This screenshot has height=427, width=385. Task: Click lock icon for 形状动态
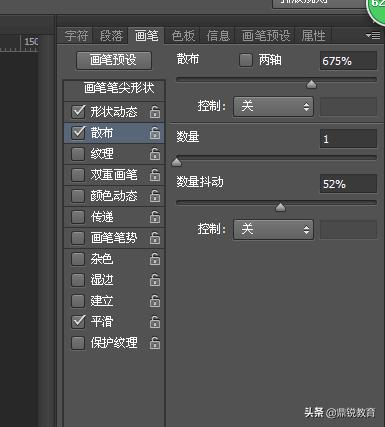155,112
